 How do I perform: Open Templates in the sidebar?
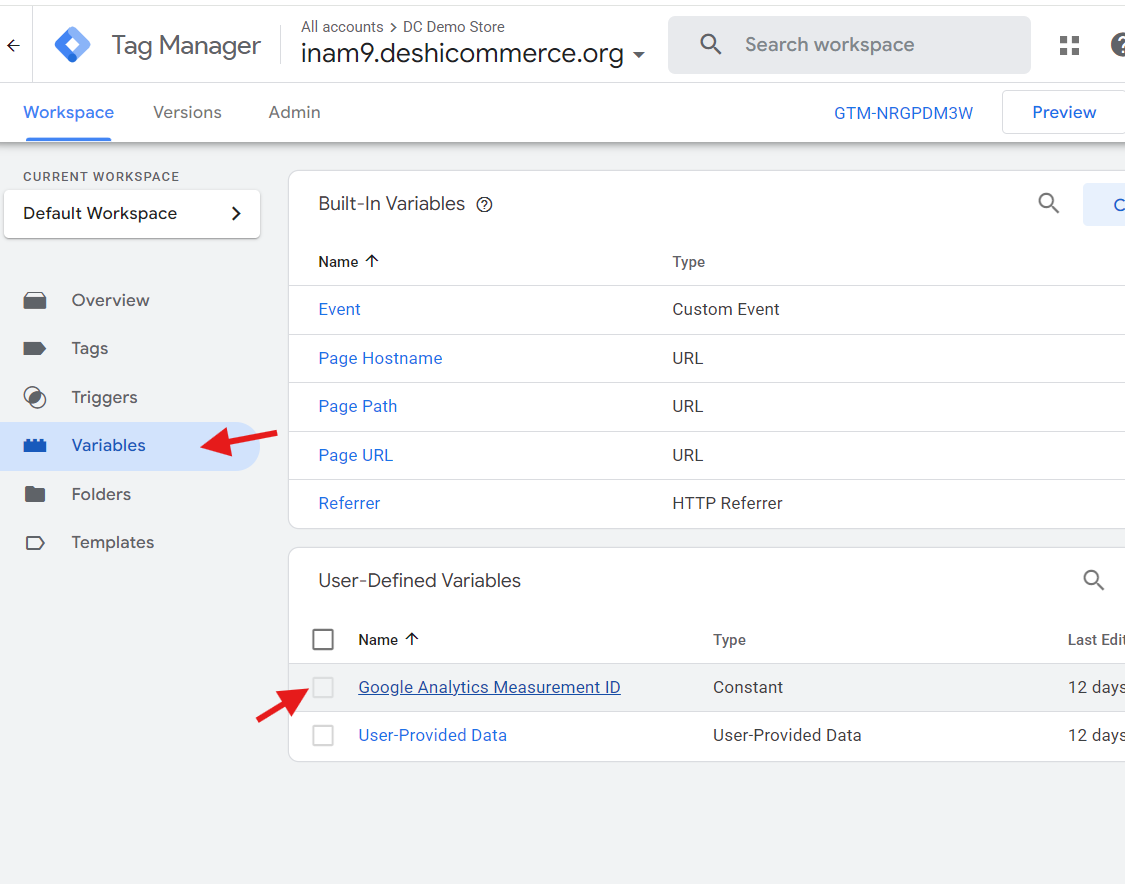[113, 542]
